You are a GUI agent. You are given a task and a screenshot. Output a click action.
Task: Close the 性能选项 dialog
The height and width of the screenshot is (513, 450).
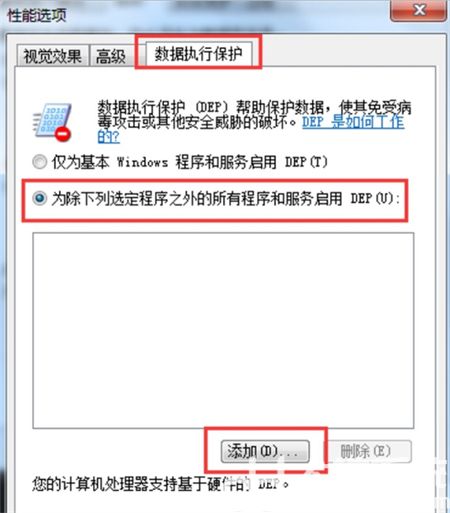[418, 10]
